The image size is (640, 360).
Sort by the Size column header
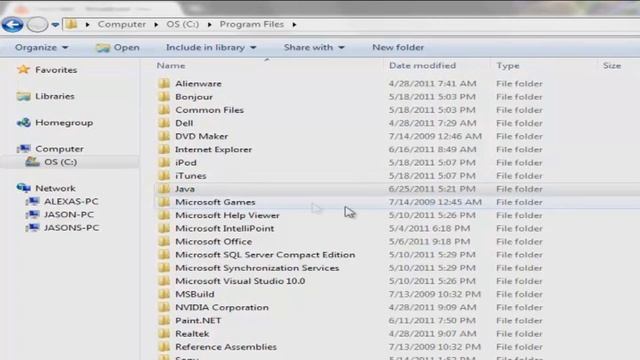[x=612, y=66]
